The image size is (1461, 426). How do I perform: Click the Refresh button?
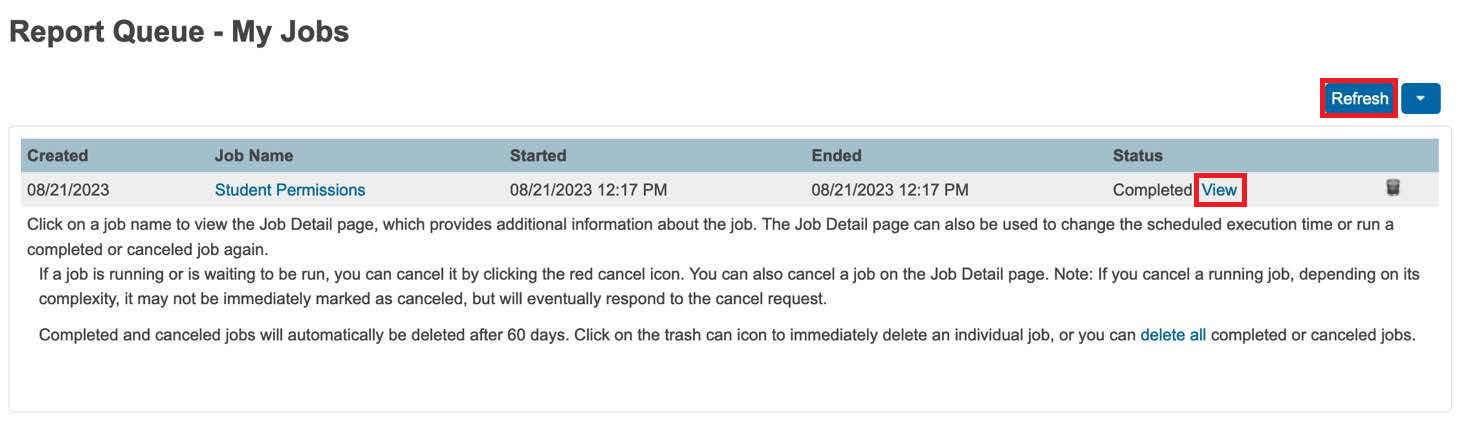coord(1359,99)
